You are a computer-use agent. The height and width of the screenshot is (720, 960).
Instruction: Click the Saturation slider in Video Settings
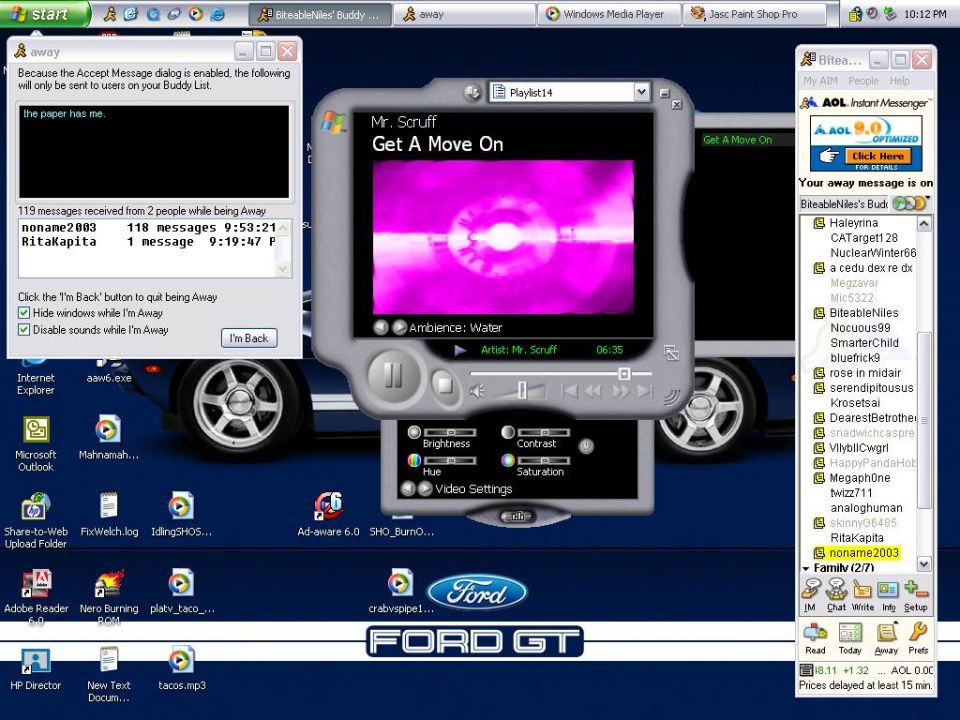click(544, 460)
